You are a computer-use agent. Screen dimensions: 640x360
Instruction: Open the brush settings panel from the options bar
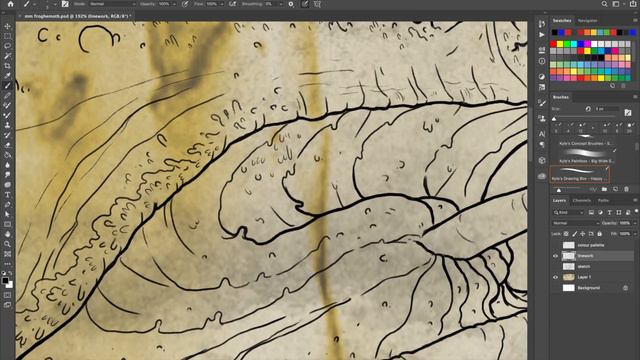[65, 4]
